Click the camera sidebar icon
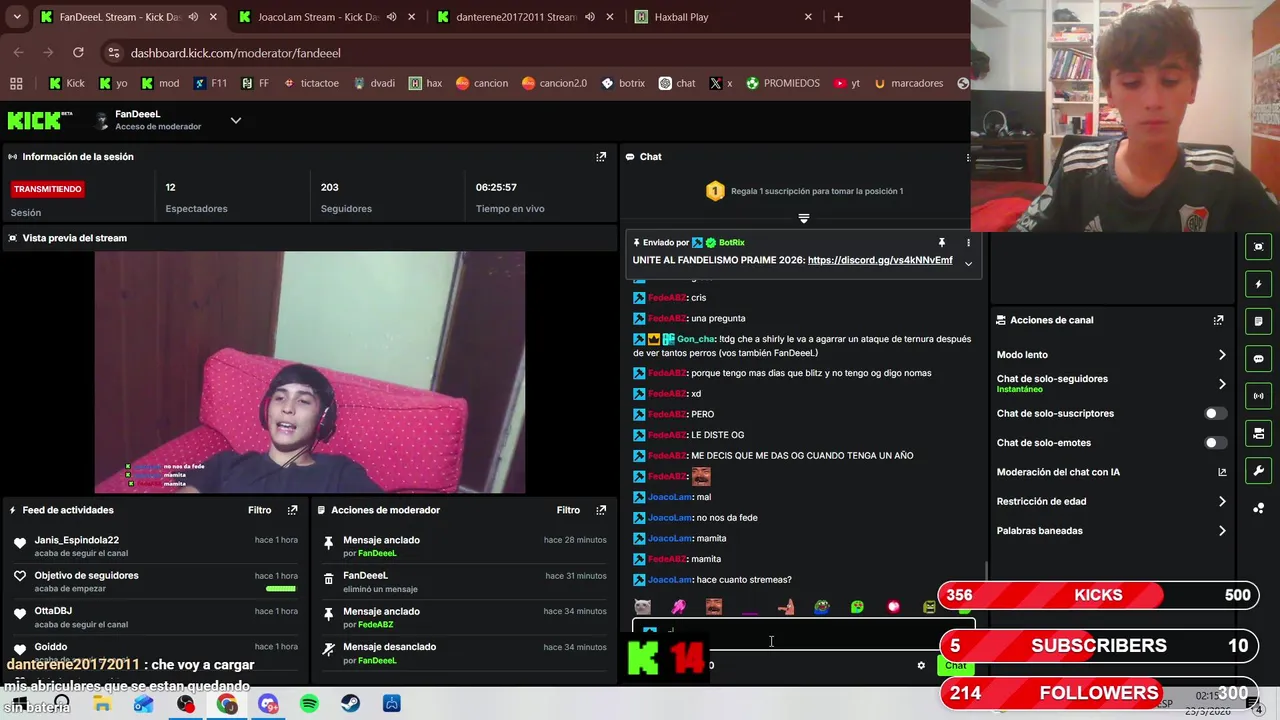Viewport: 1280px width, 720px height. point(1258,433)
